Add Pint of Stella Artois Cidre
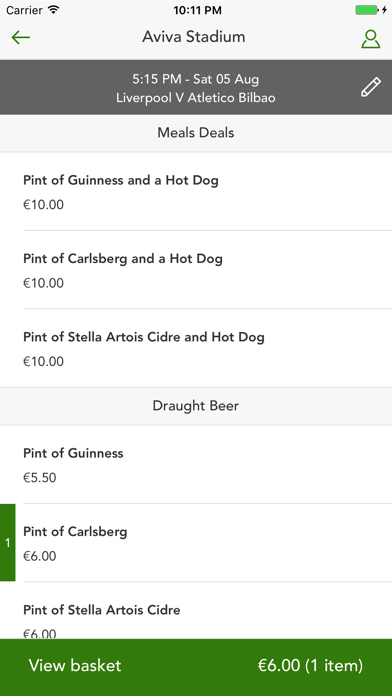Viewport: 392px width, 696px height. click(x=196, y=611)
